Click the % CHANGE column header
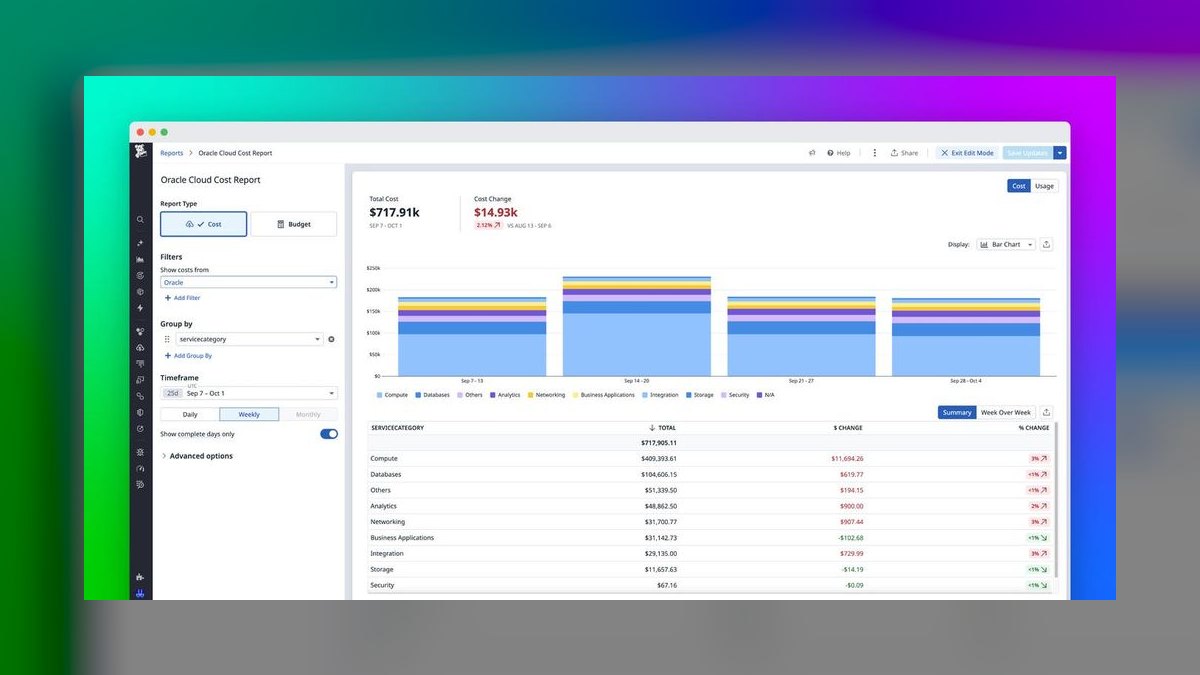The height and width of the screenshot is (675, 1200). tap(1034, 428)
